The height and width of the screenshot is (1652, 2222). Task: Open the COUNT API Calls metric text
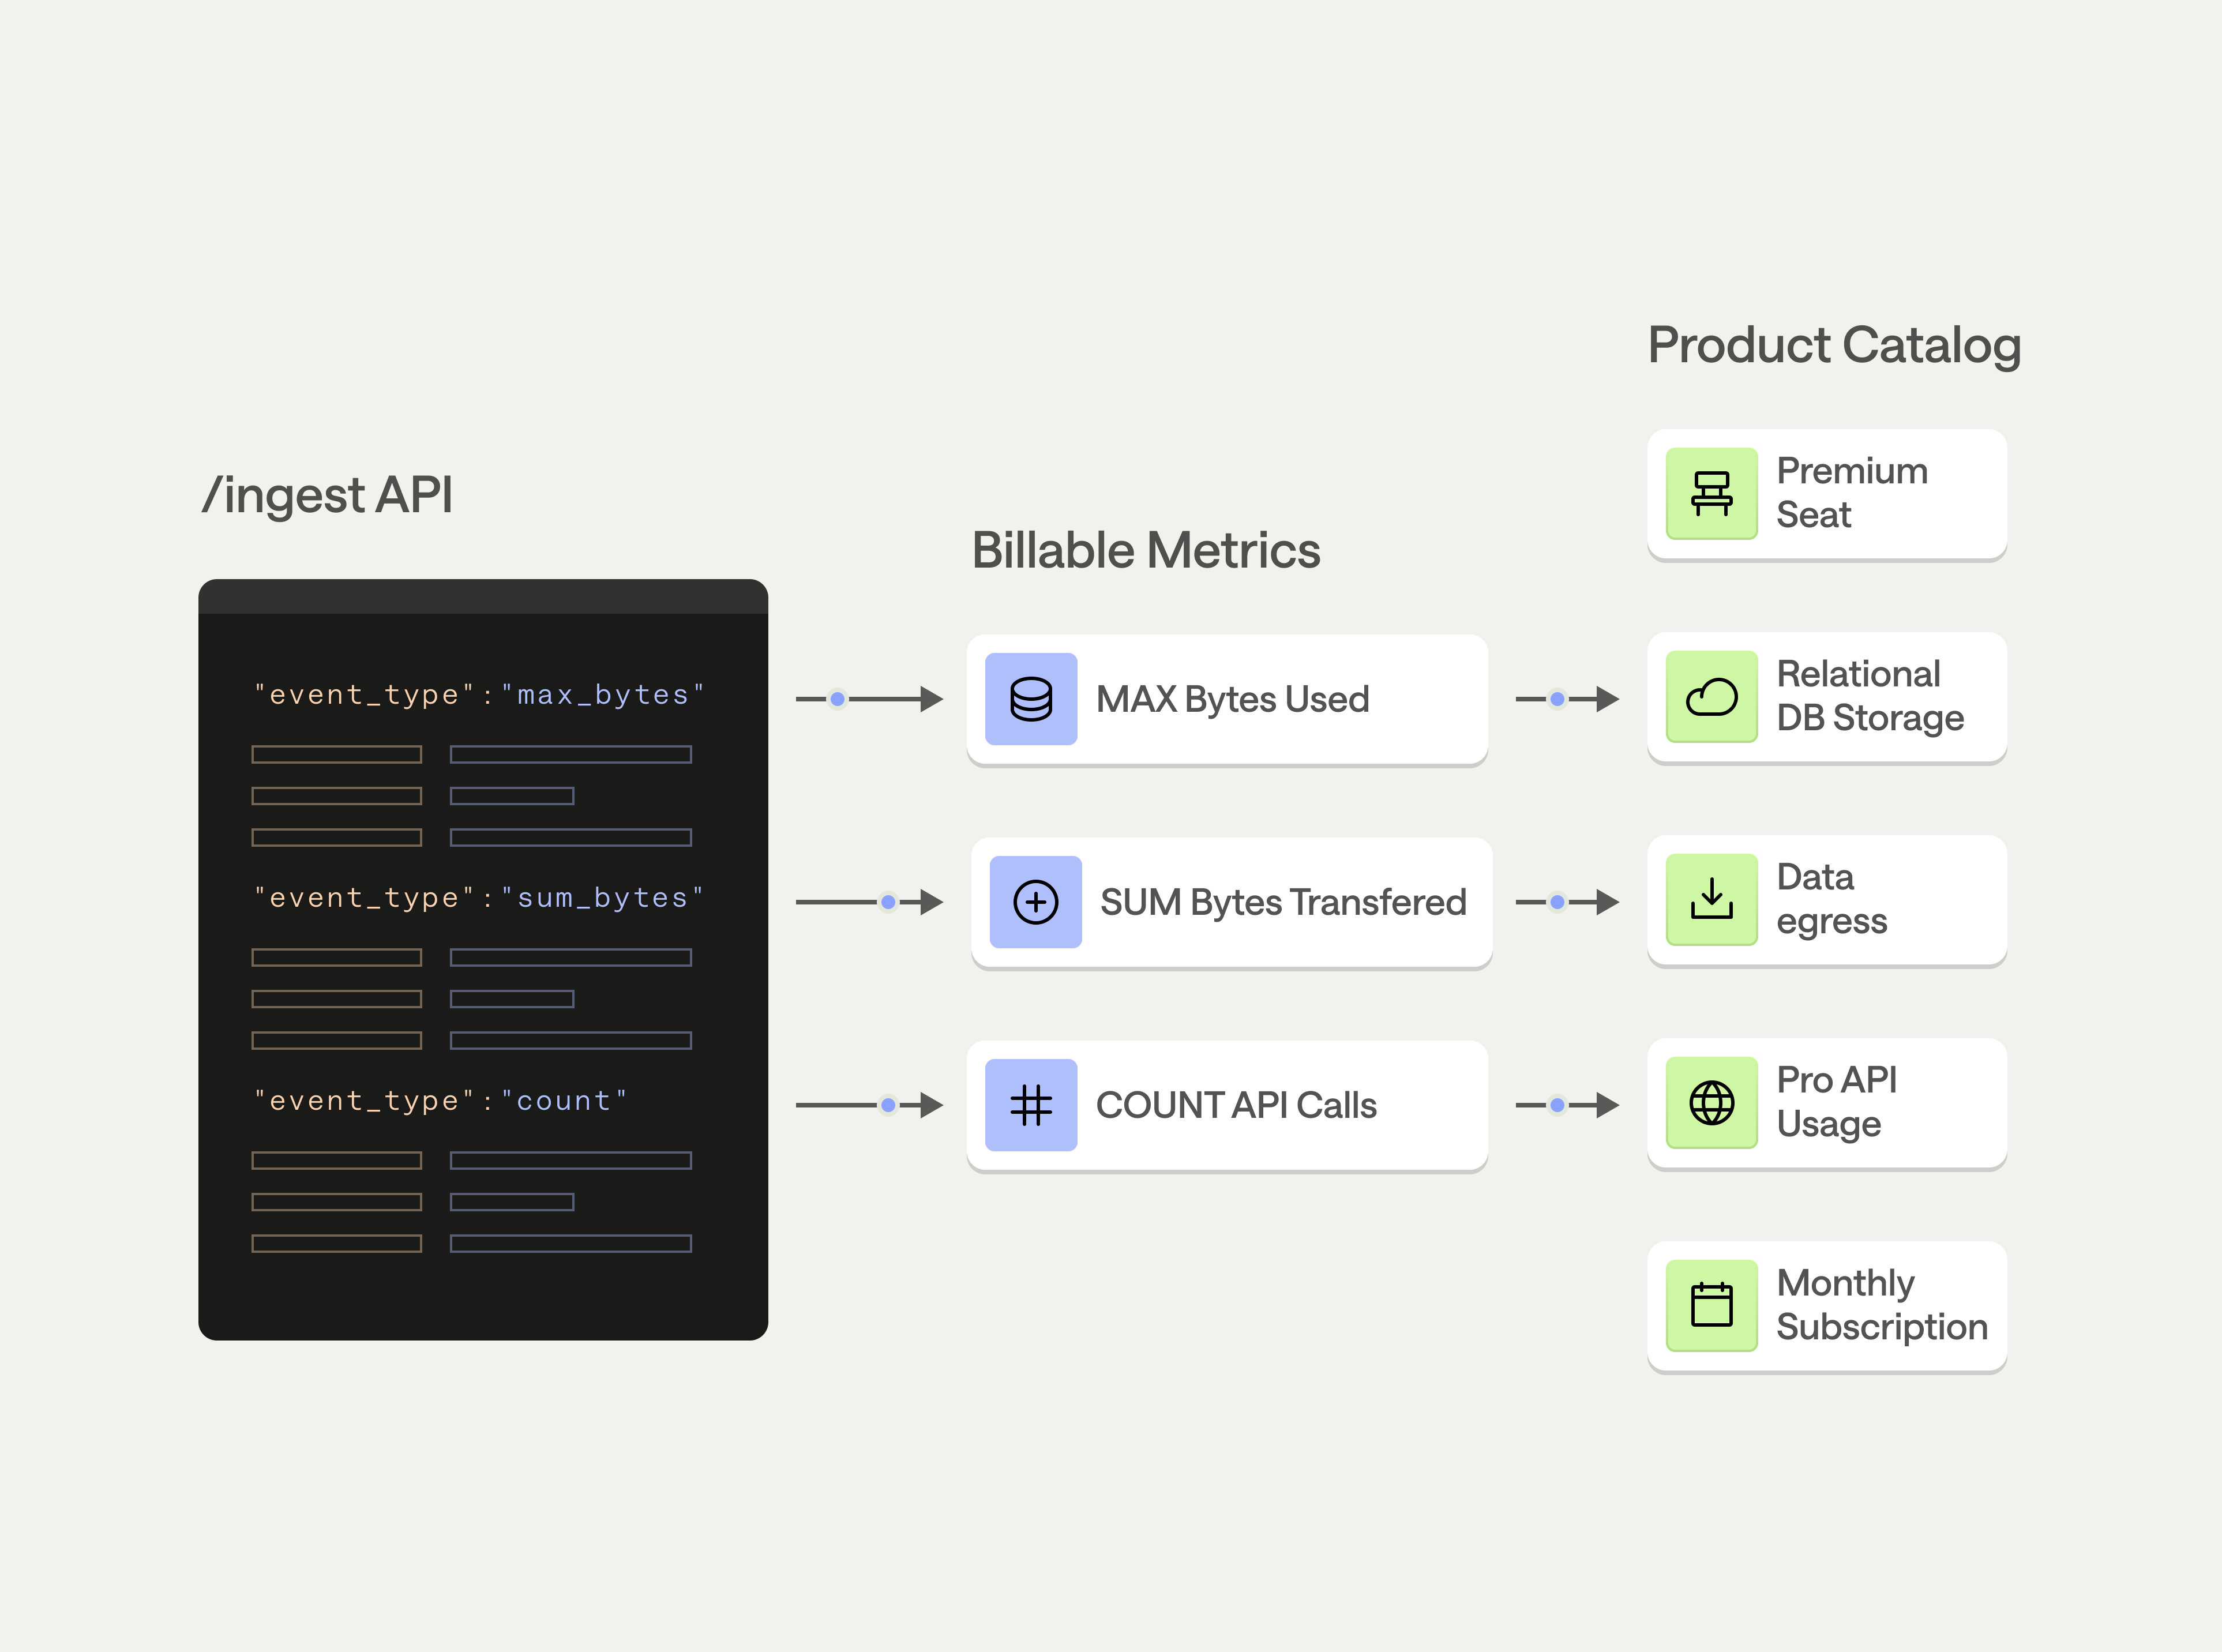click(x=1236, y=1105)
